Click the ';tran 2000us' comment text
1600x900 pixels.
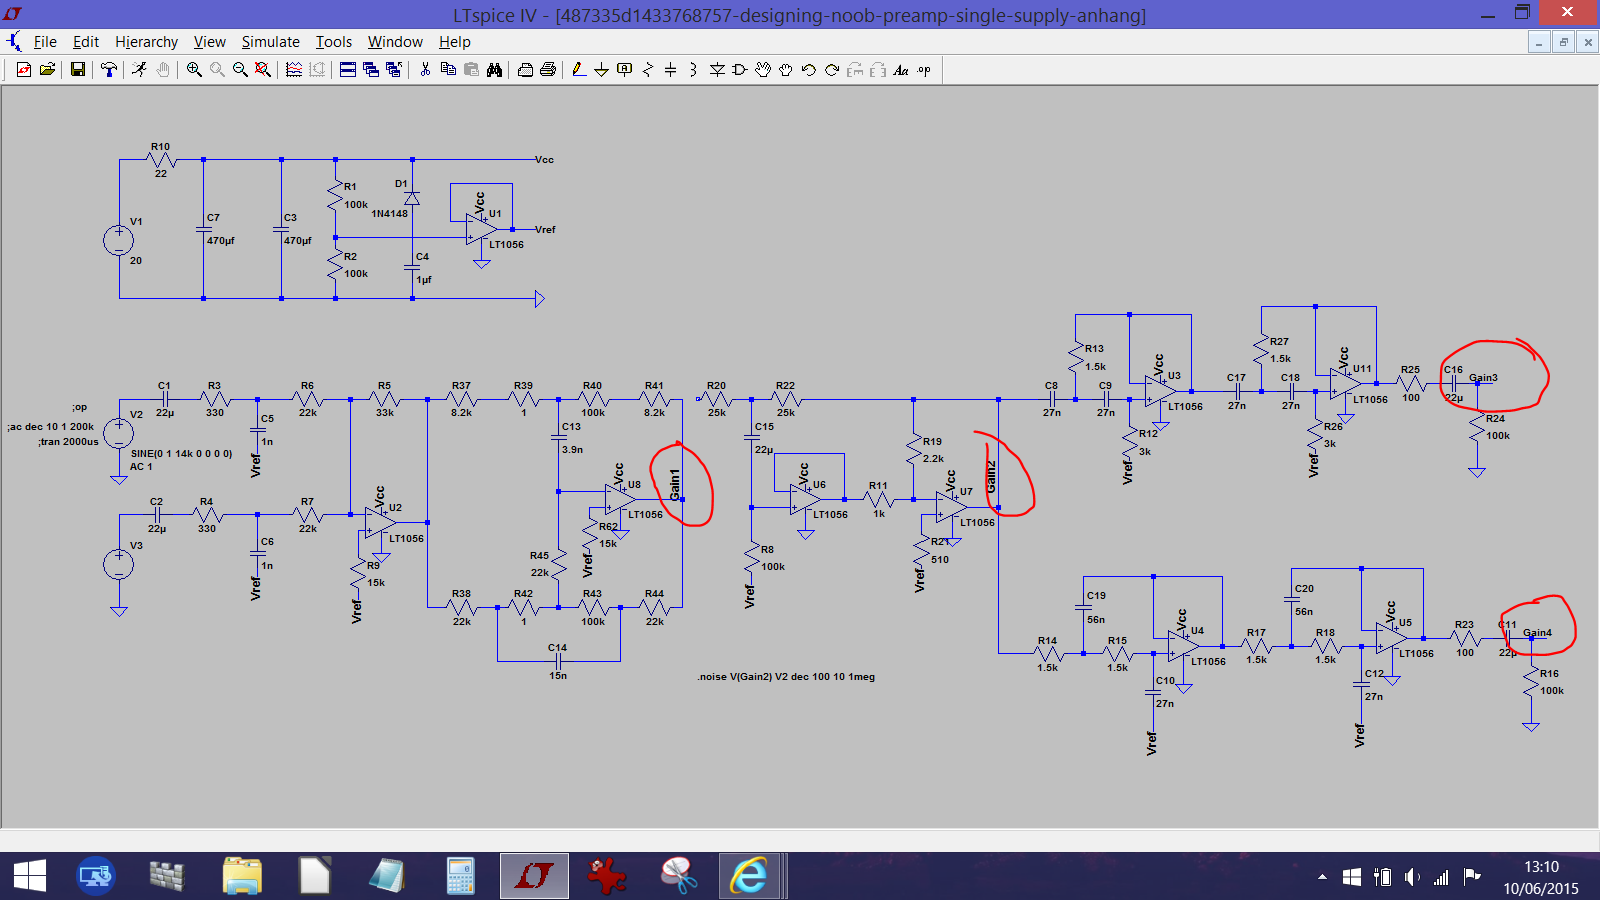(x=68, y=442)
